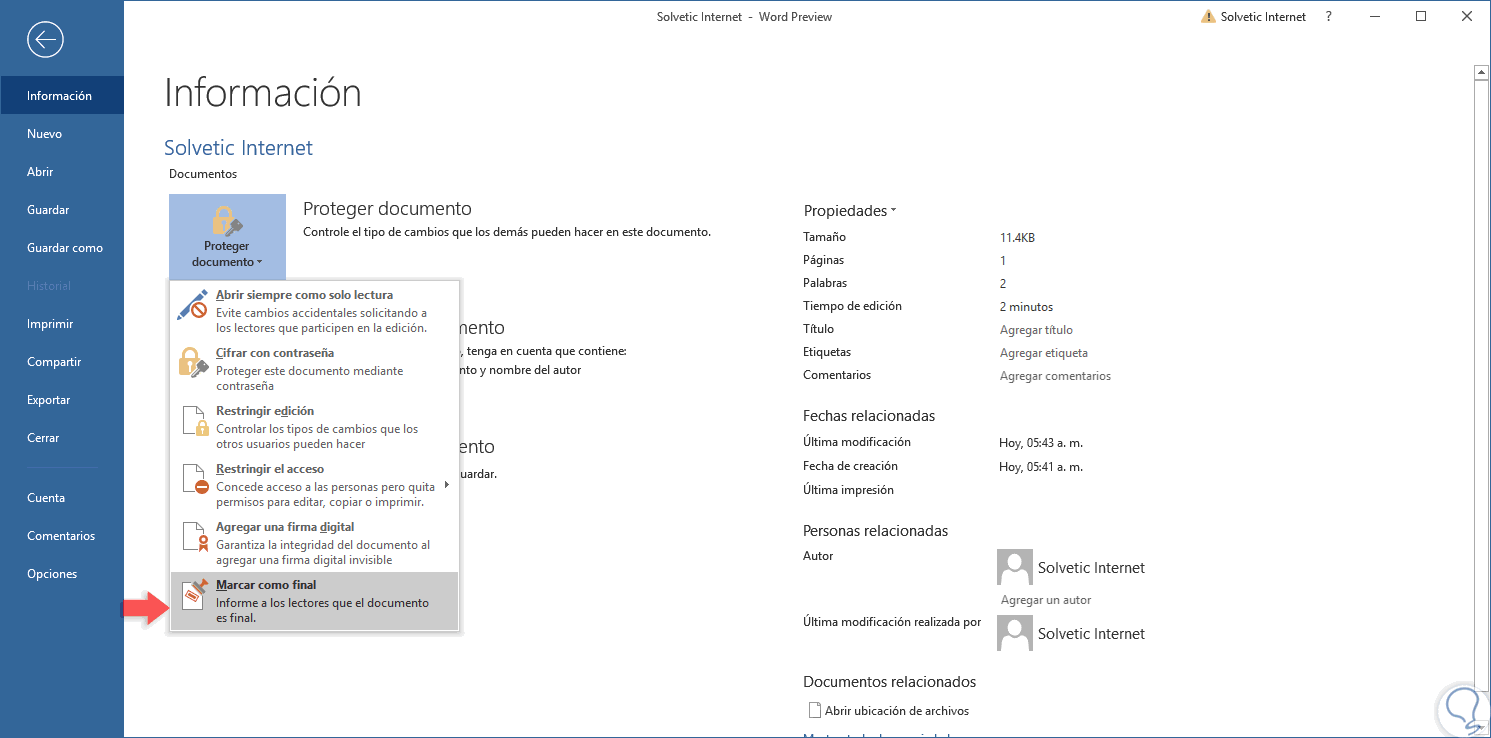Click the file icon beside Abrir ubicación de archivos
The height and width of the screenshot is (738, 1491).
coord(814,711)
